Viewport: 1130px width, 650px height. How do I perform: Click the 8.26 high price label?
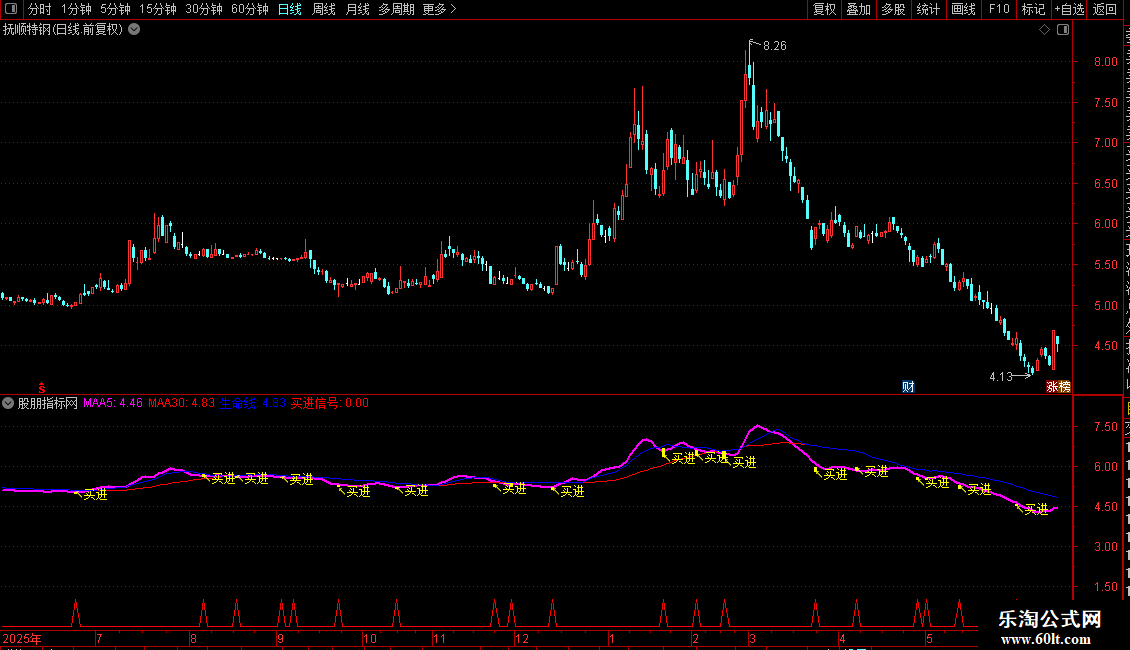click(x=775, y=46)
